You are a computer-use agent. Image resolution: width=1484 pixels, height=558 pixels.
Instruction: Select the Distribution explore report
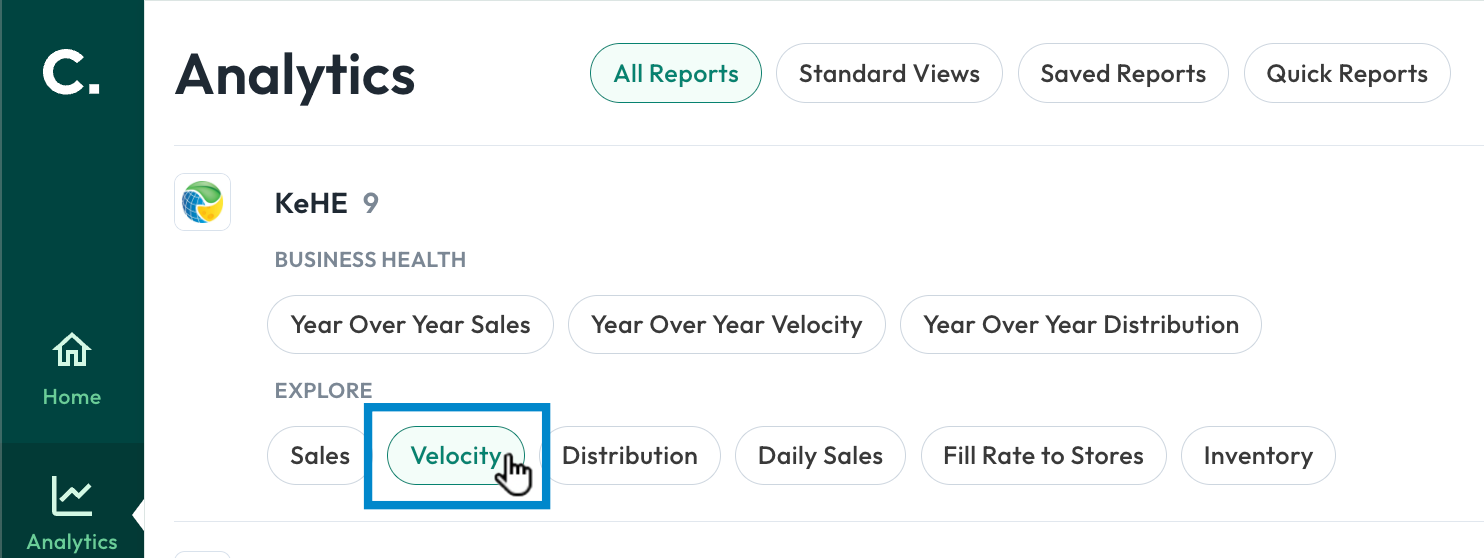click(x=630, y=455)
